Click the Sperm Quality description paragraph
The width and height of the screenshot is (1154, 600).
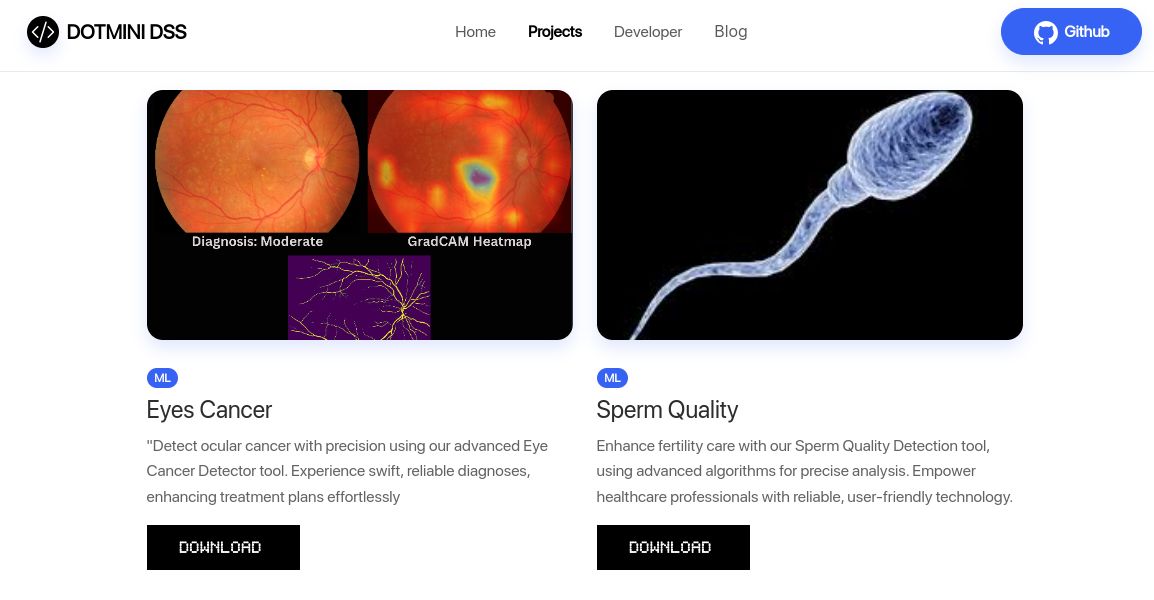click(804, 471)
